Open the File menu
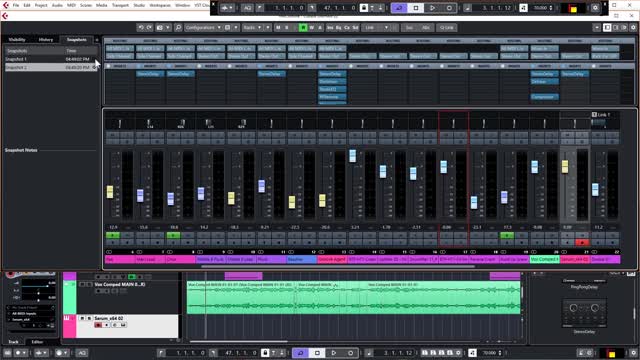640x360 pixels. (x=16, y=5)
